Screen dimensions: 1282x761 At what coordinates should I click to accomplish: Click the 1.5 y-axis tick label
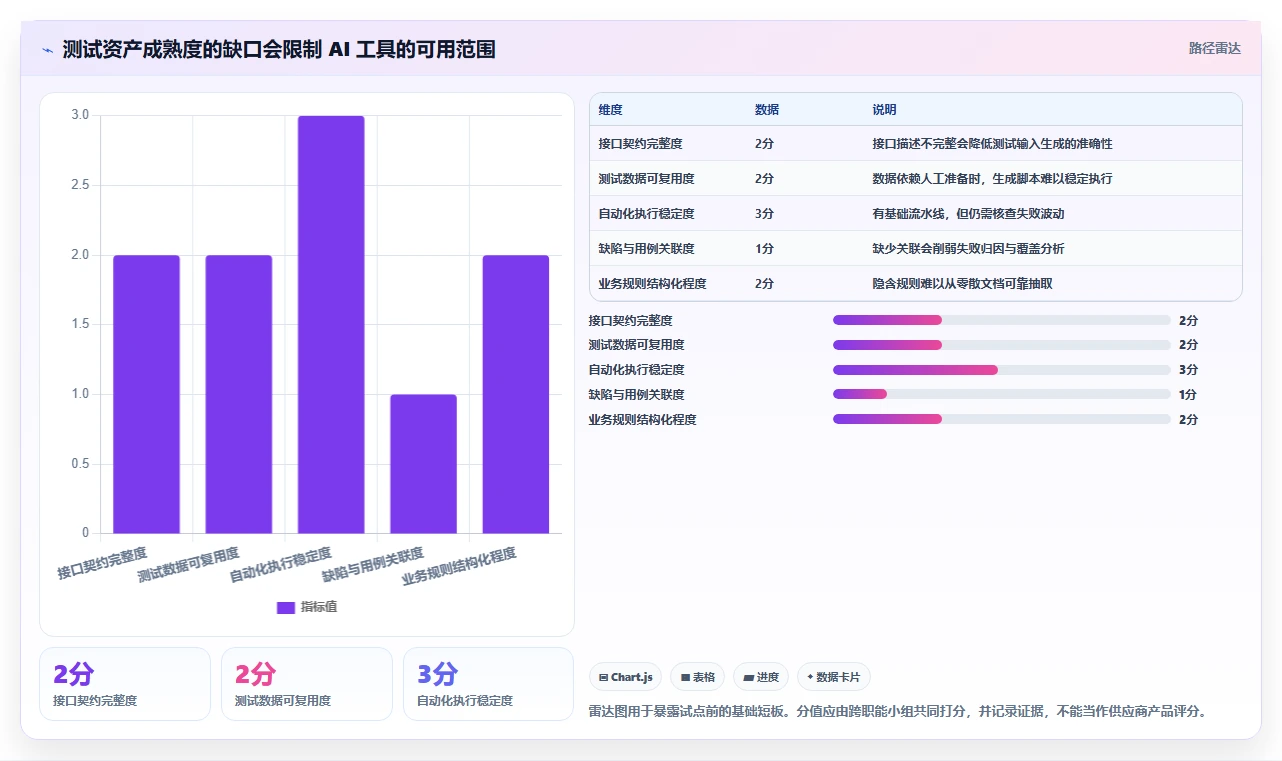(x=80, y=324)
